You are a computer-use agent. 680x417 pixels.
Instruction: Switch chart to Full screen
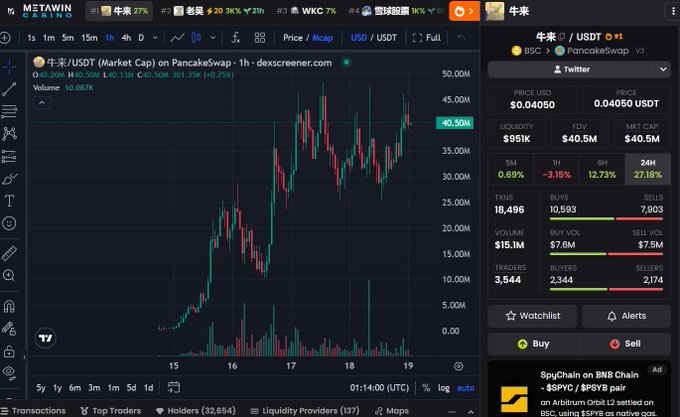coord(427,38)
